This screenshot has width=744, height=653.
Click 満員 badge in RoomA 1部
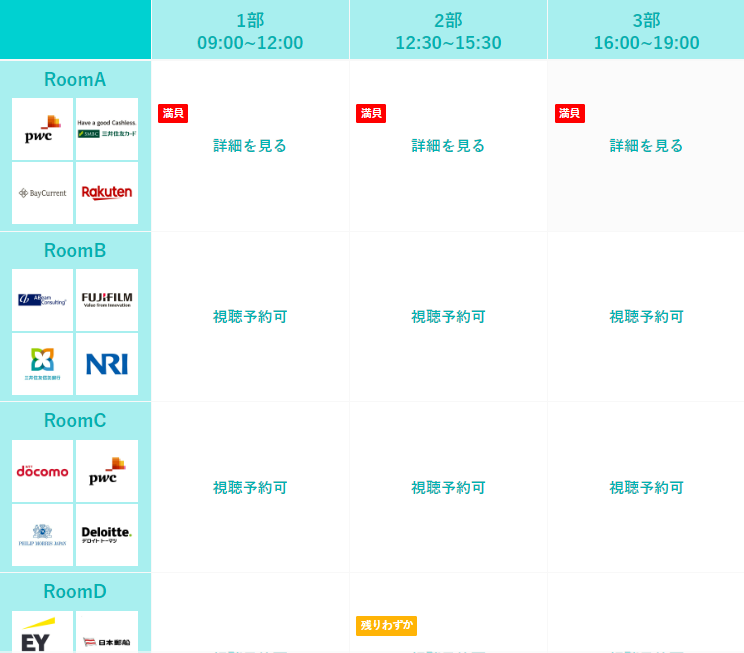pos(173,113)
